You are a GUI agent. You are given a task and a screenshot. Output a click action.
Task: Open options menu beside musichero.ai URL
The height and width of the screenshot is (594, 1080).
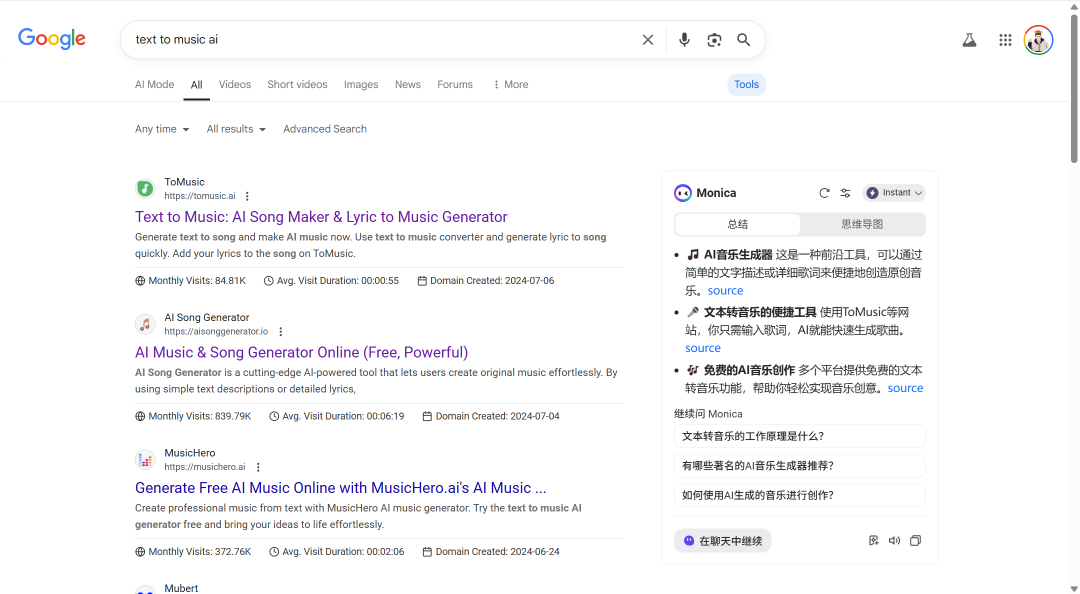(258, 467)
